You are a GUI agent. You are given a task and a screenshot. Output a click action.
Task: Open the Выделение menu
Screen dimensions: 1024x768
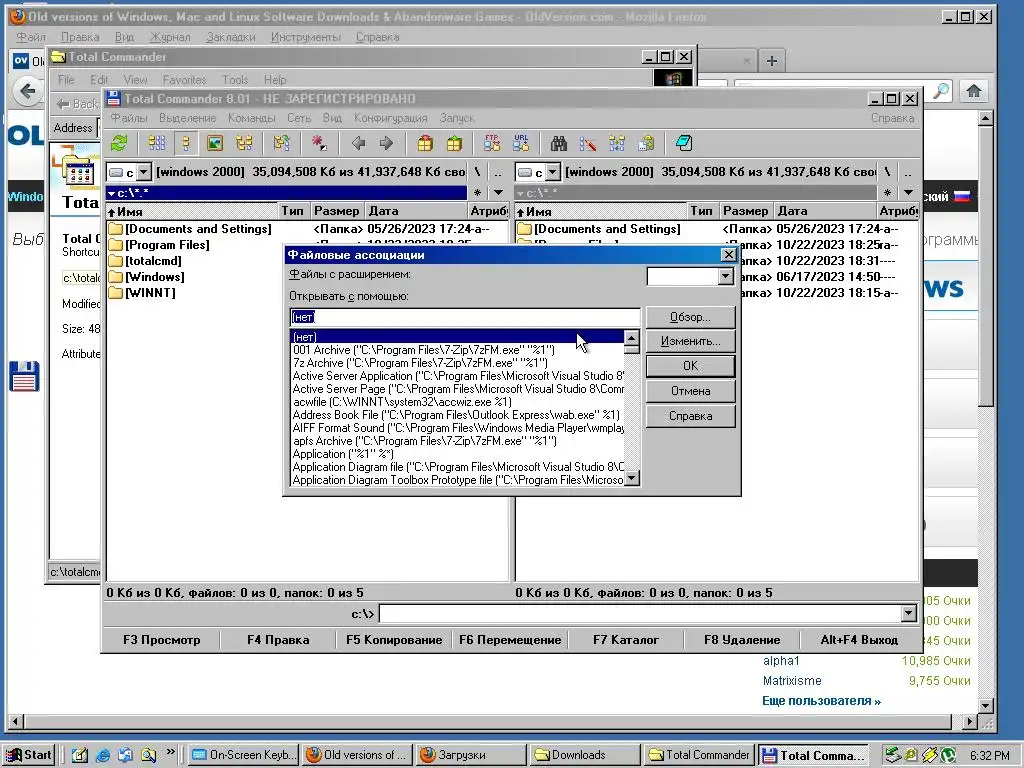187,118
